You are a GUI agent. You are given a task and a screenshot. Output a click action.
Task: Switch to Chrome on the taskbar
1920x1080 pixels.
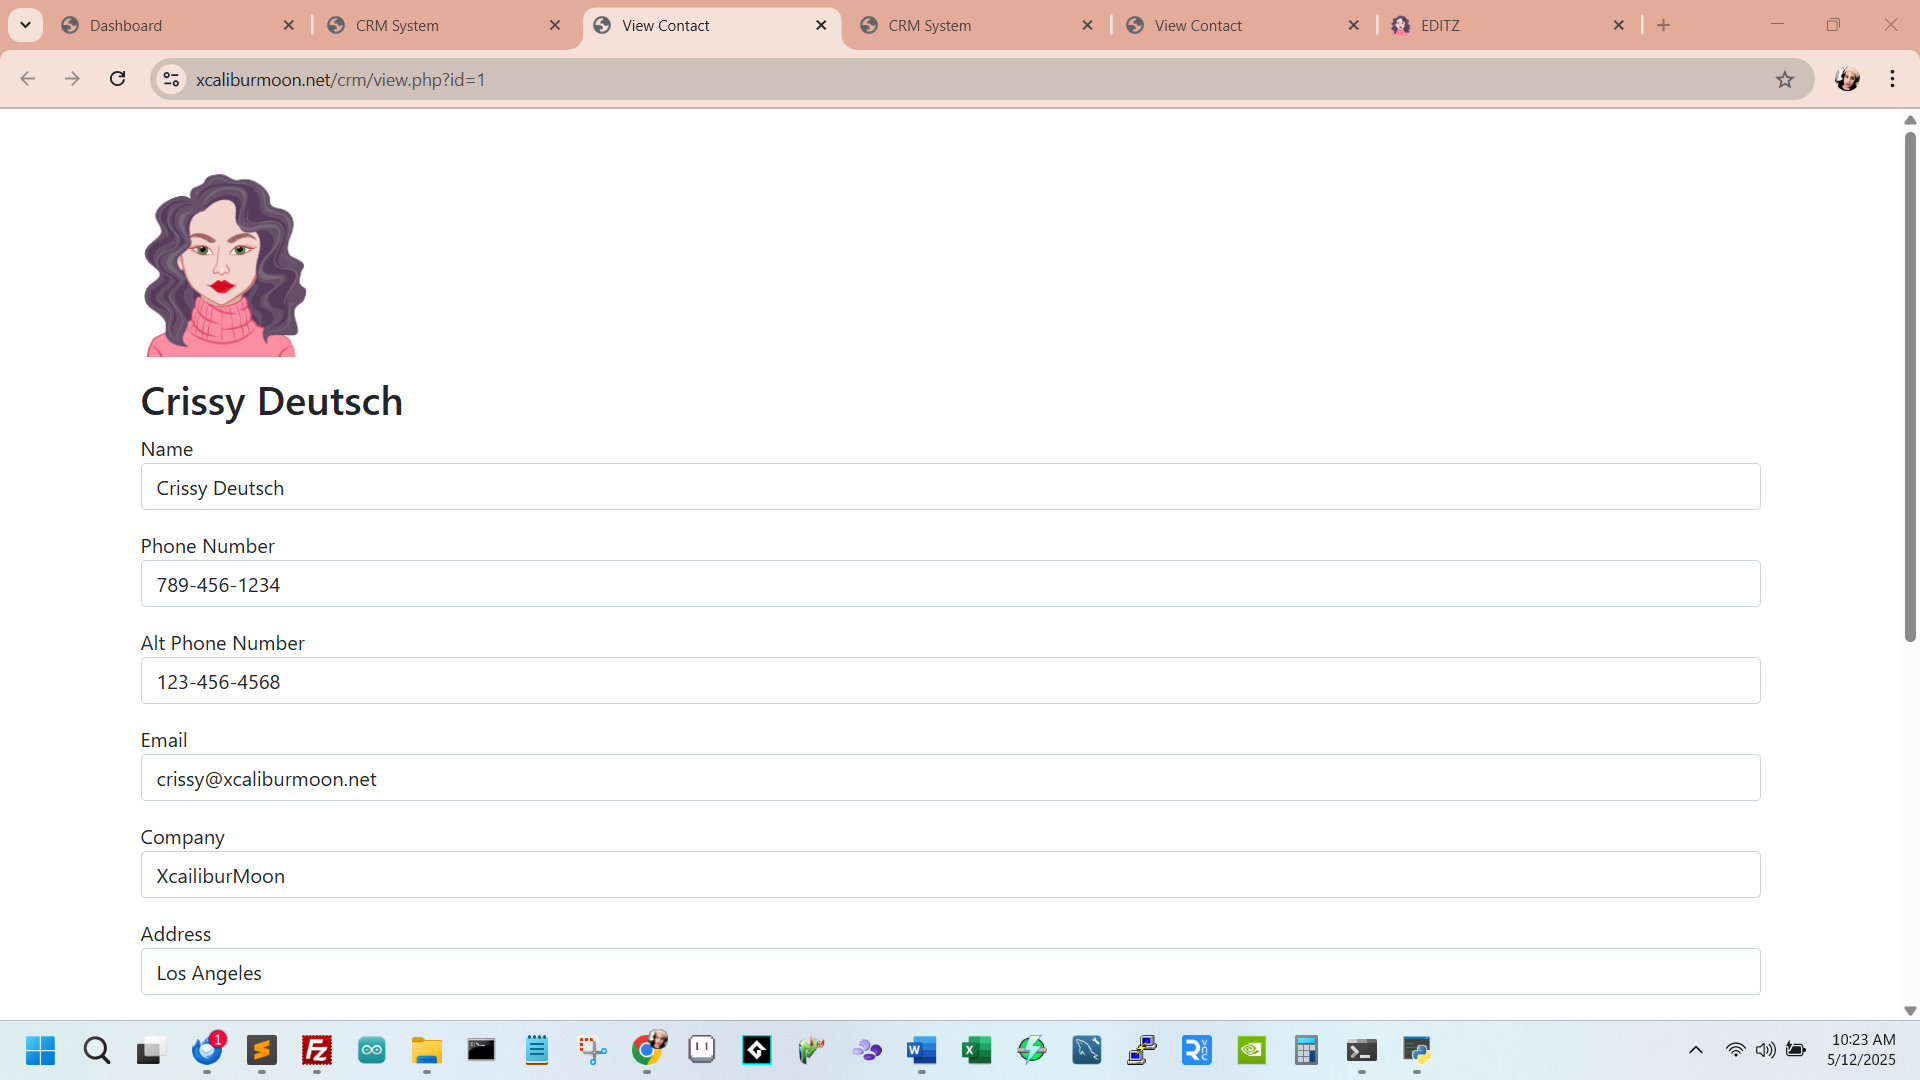647,1050
